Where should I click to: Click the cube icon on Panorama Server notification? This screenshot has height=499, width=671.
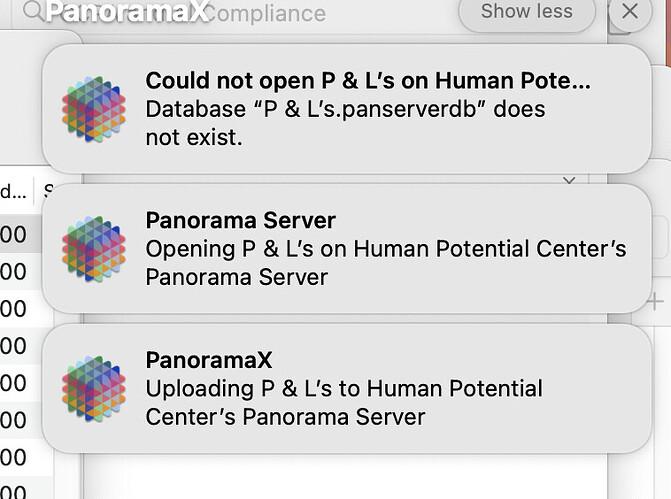(x=94, y=248)
